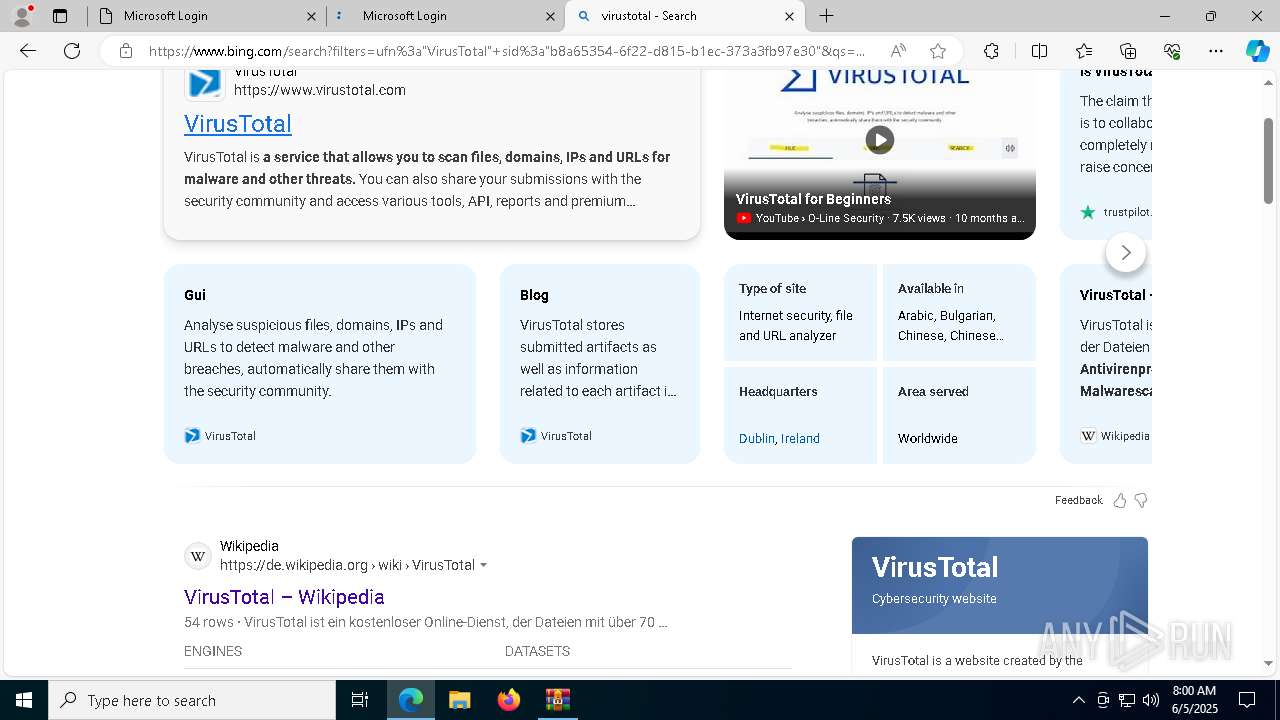This screenshot has width=1280, height=720.
Task: Advance carousel with right chevron arrow
Action: point(1126,253)
